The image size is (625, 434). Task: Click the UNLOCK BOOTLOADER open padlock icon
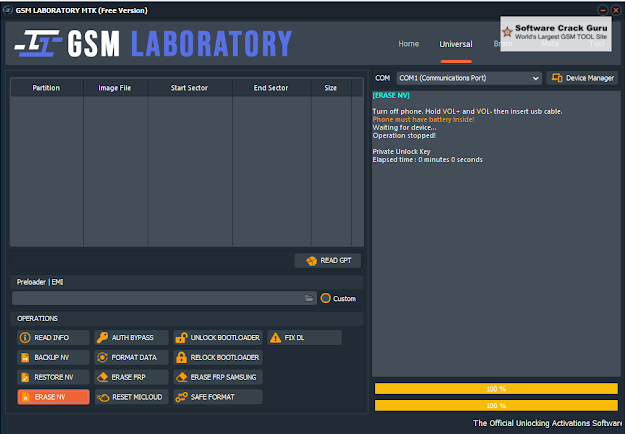[181, 338]
